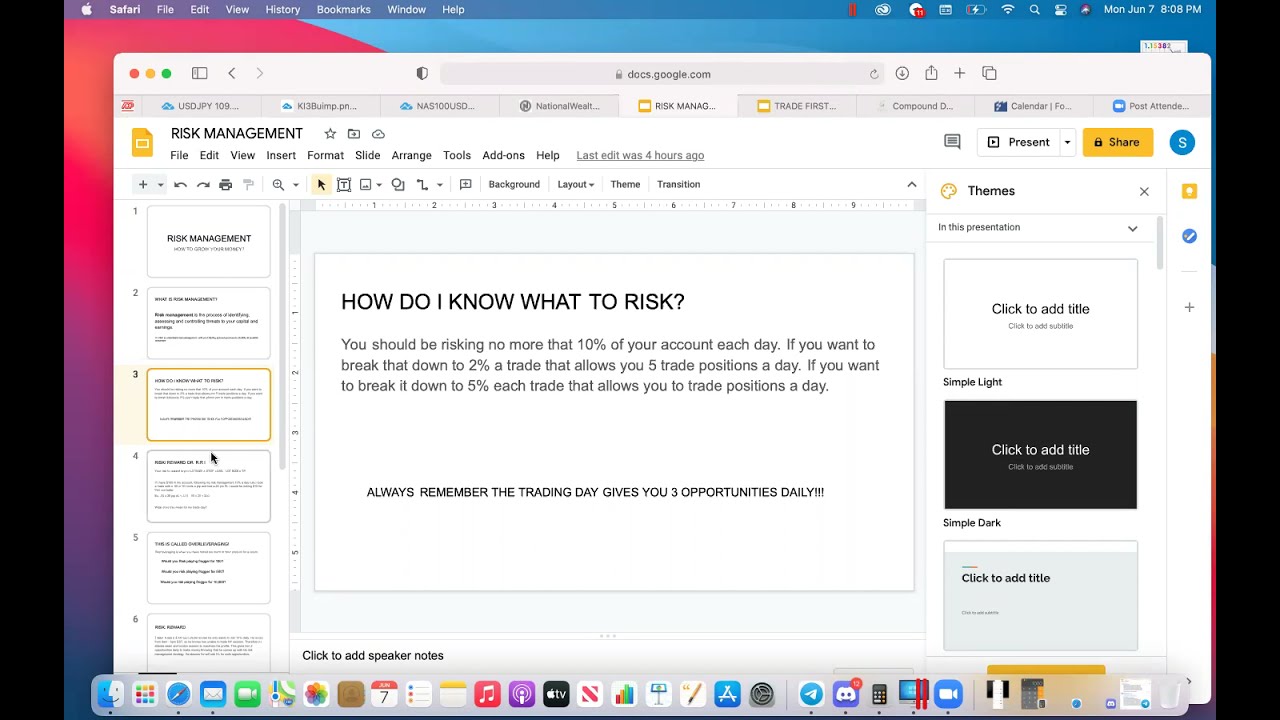Switch to the Compound D browser tab

[x=915, y=106]
